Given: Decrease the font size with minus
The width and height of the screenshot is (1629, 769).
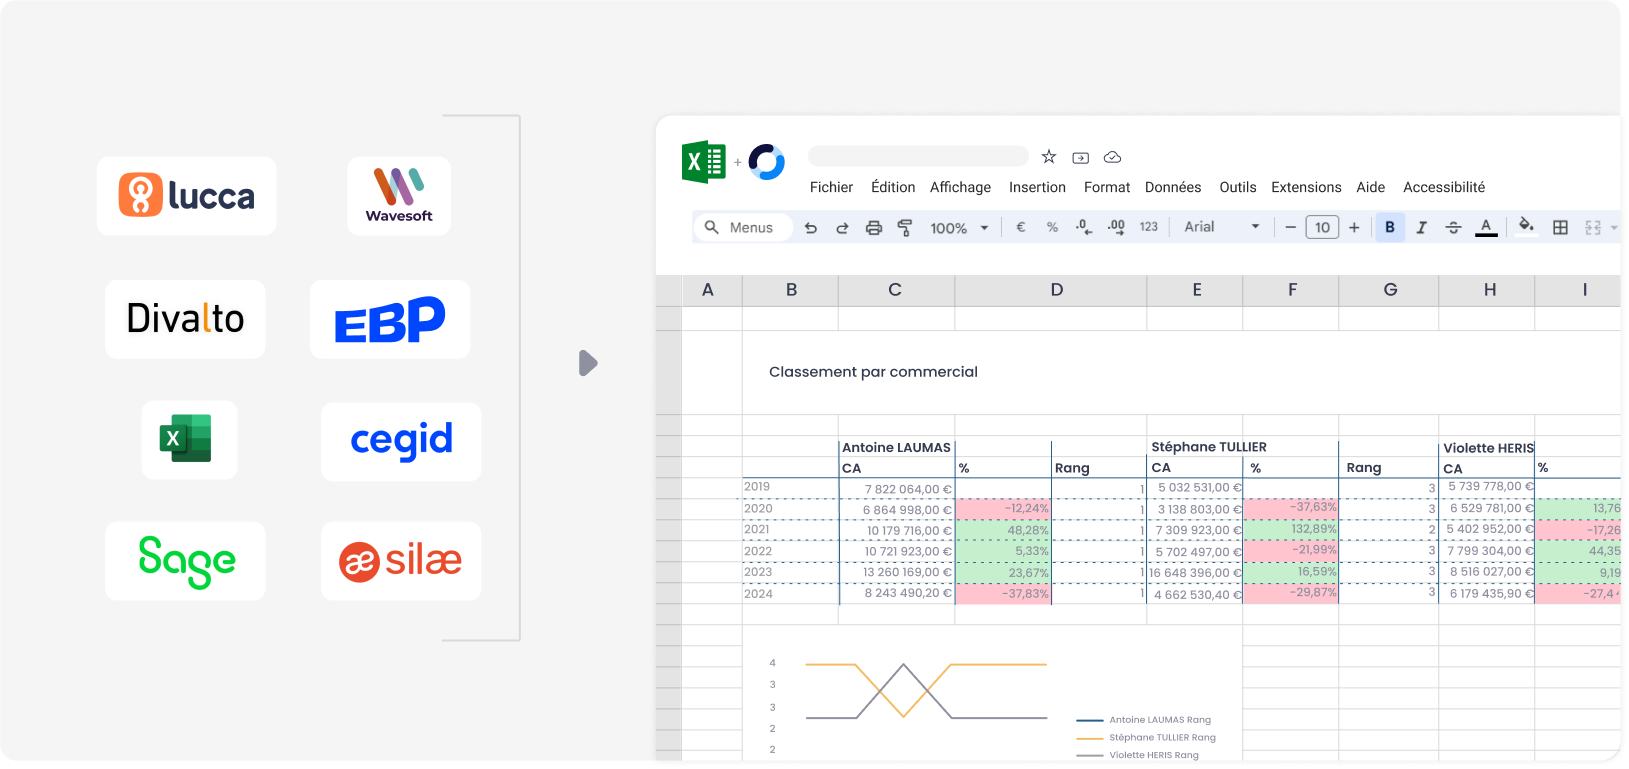Looking at the screenshot, I should 1290,227.
